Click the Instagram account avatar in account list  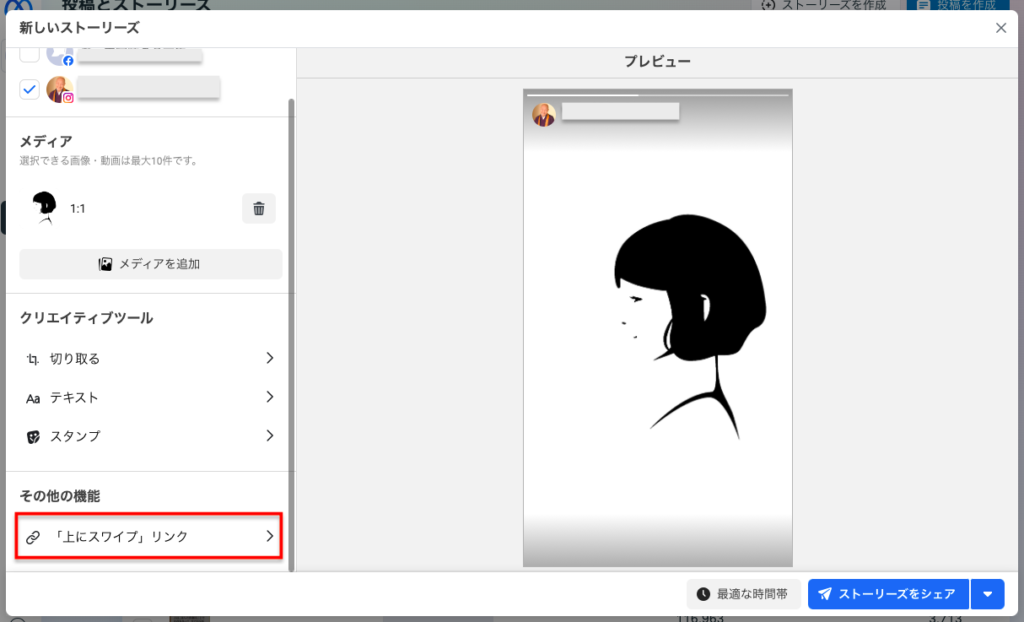tap(59, 90)
